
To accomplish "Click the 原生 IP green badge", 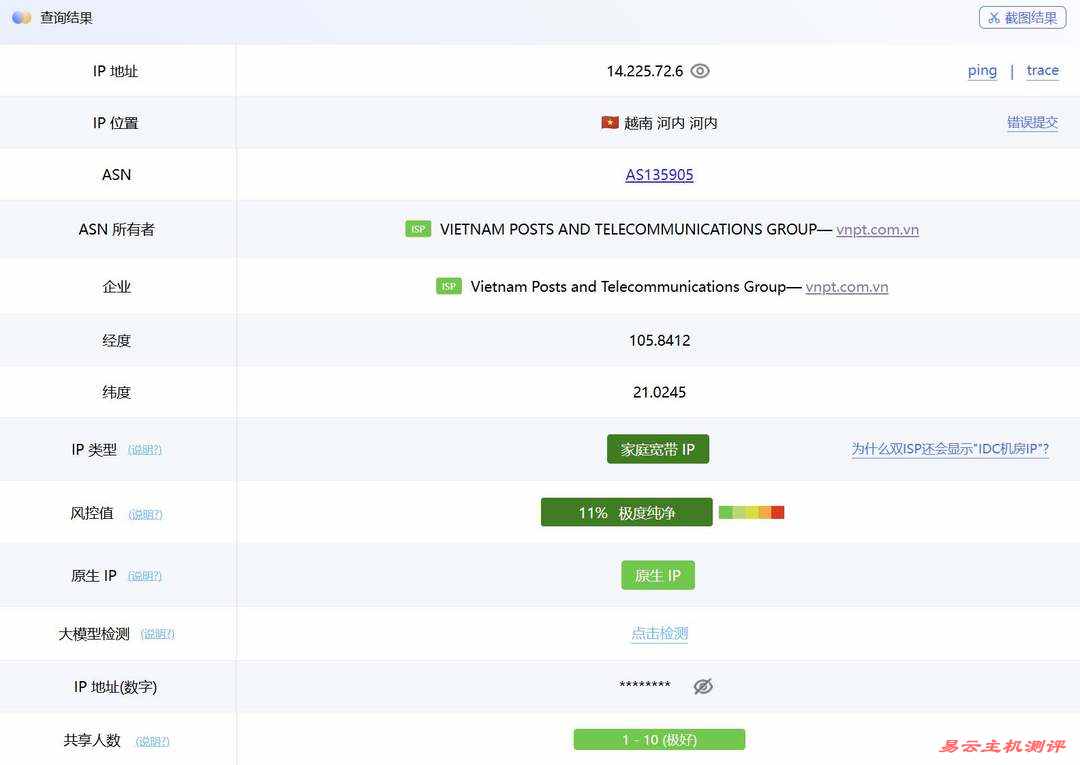I will [658, 575].
